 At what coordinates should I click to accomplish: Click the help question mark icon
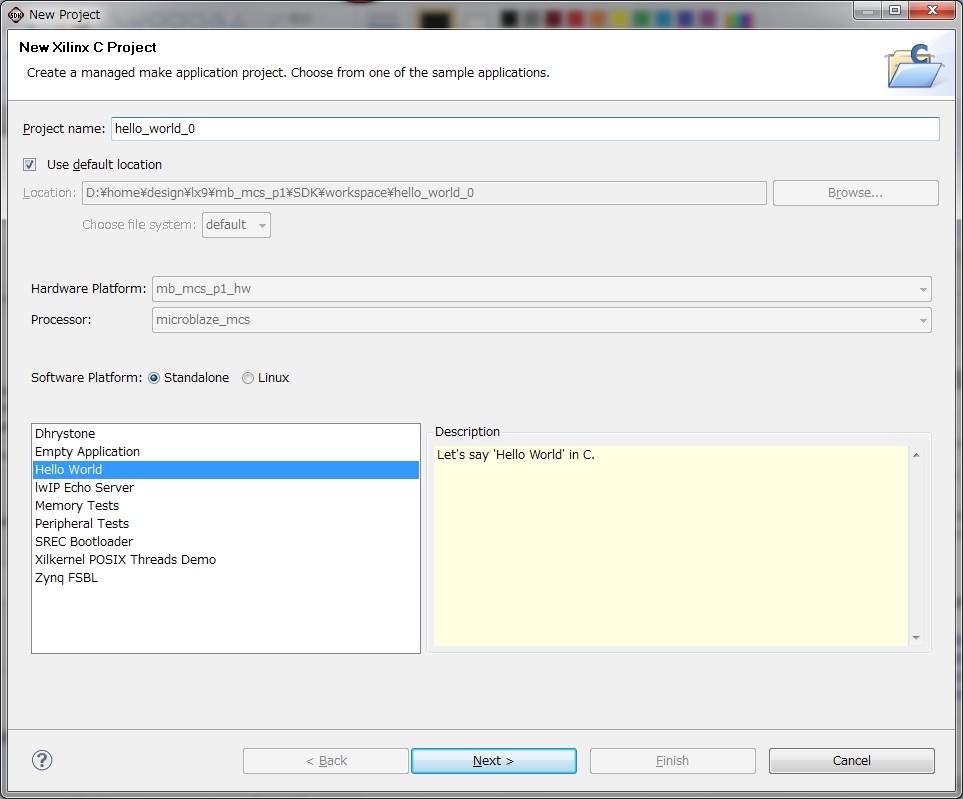(x=42, y=760)
